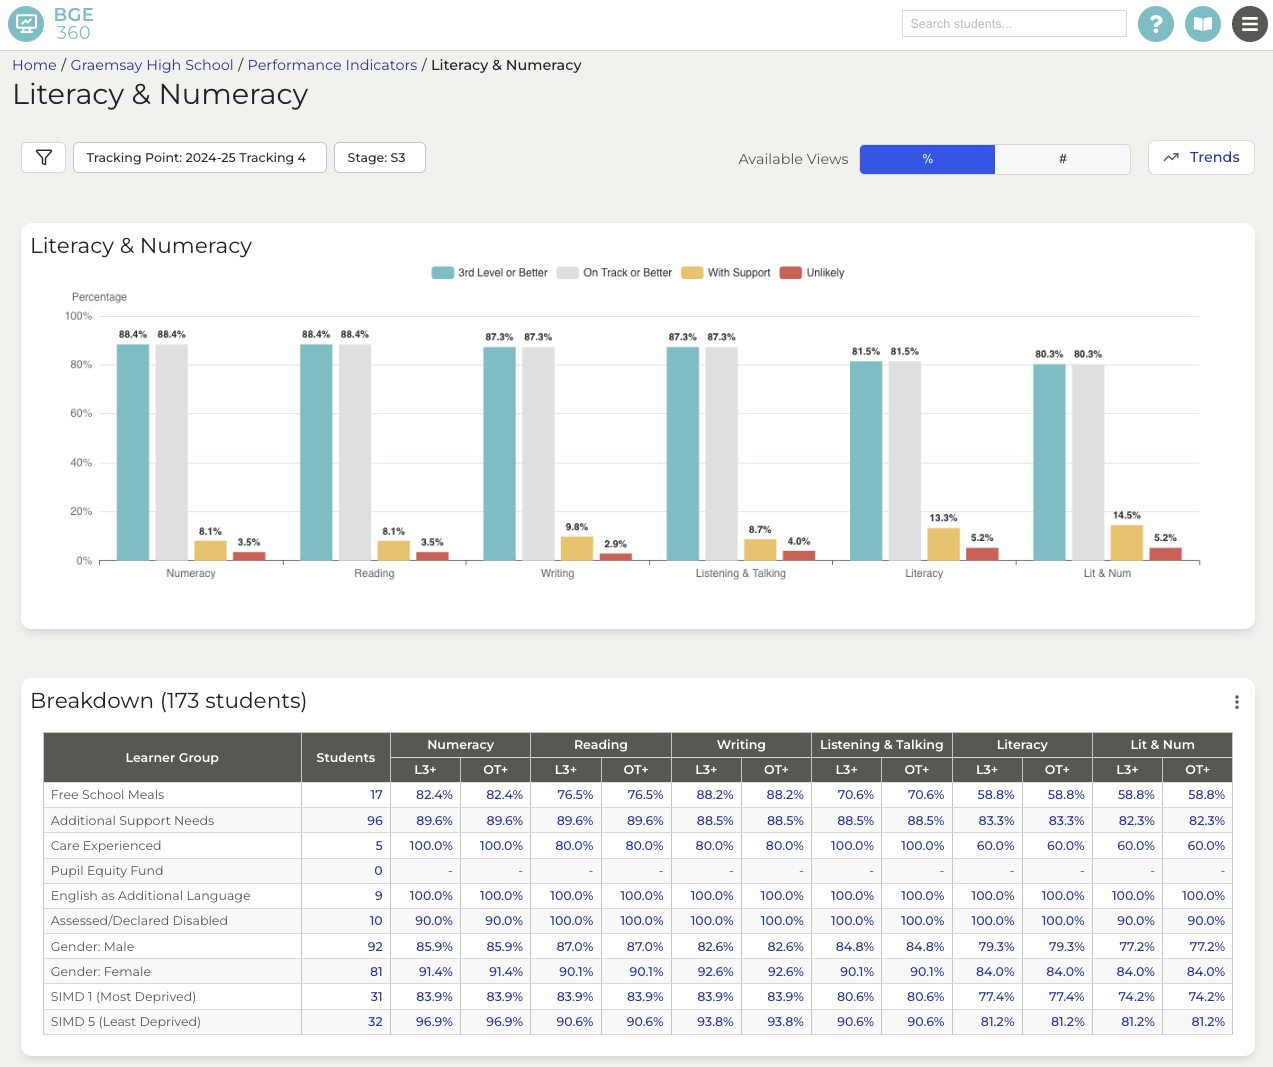
Task: Open the dark hamburger menu icon
Action: (x=1250, y=24)
